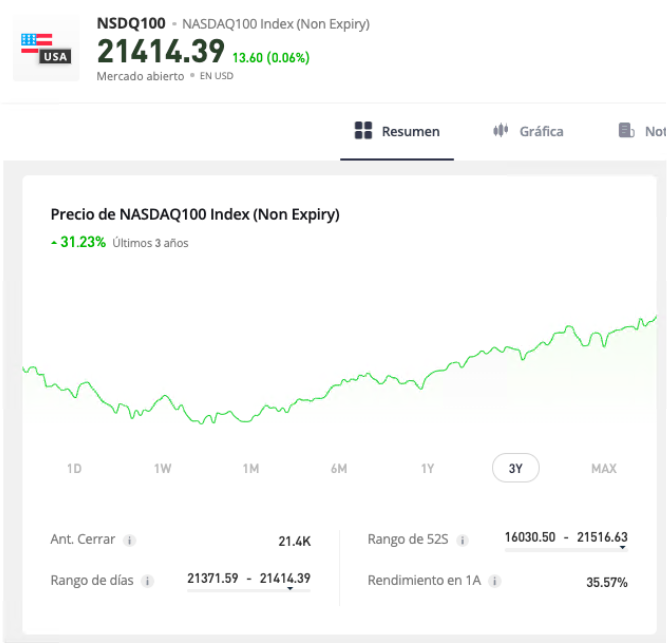Click the USA flag instrument logo
The height and width of the screenshot is (643, 672).
click(46, 48)
